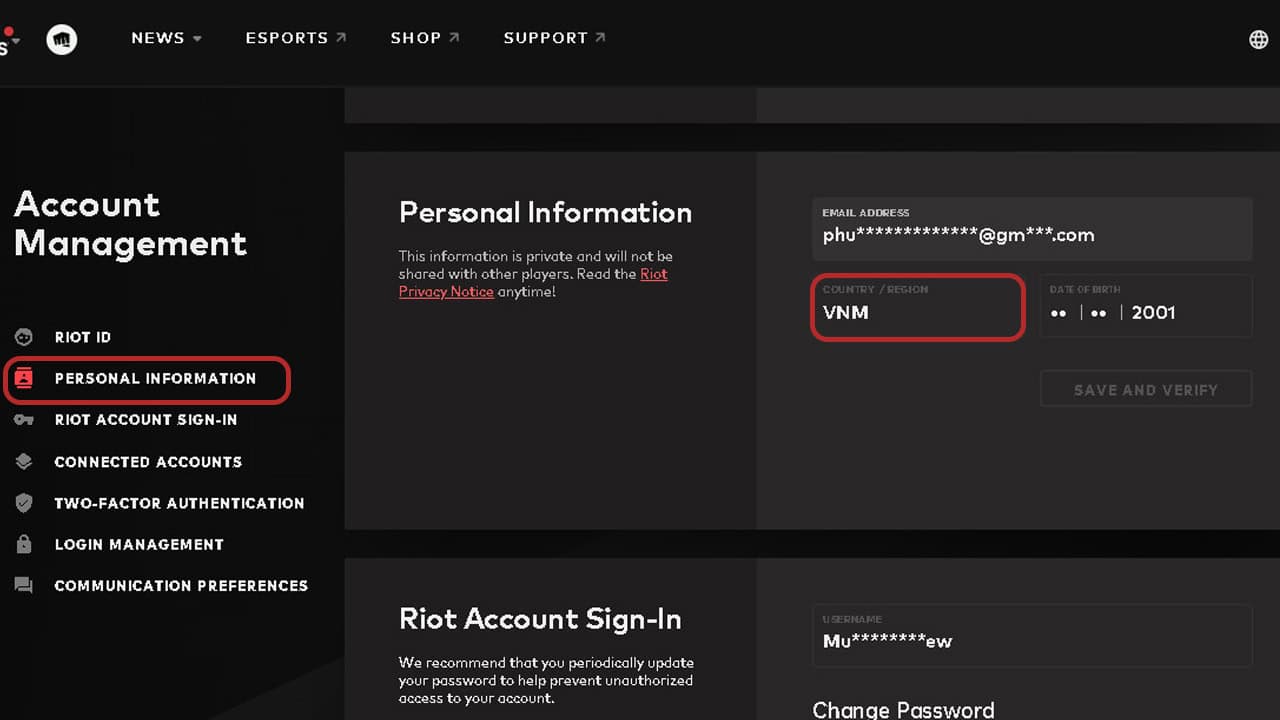Go to Riot ID section
This screenshot has width=1280, height=720.
(83, 337)
